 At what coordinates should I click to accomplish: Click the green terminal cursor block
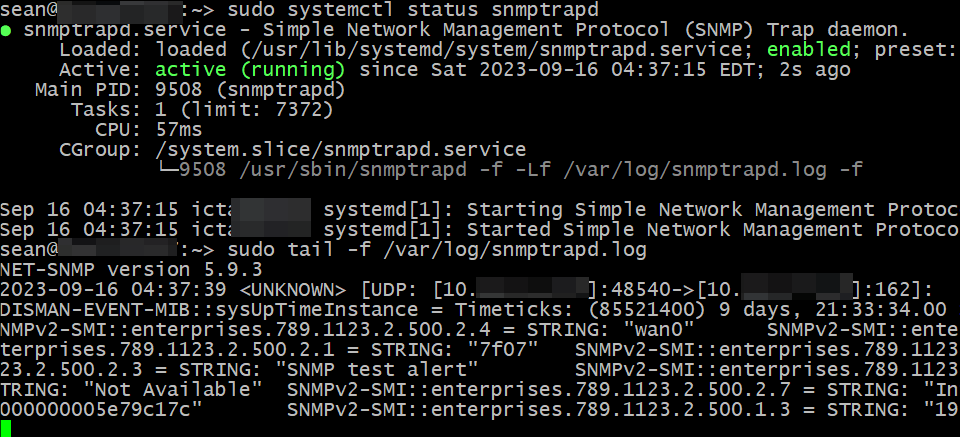click(6, 428)
